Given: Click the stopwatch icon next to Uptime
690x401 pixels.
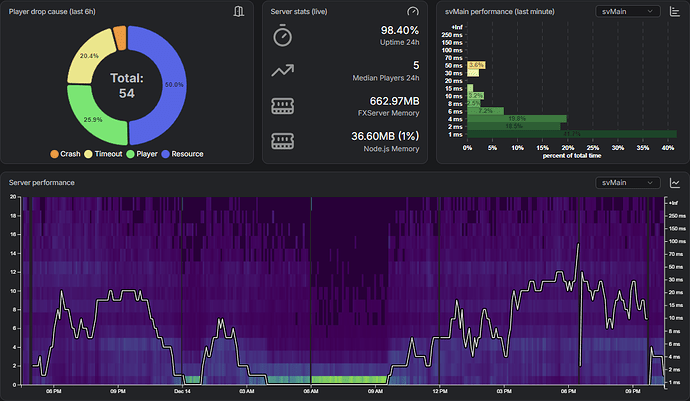Looking at the screenshot, I should (x=281, y=36).
